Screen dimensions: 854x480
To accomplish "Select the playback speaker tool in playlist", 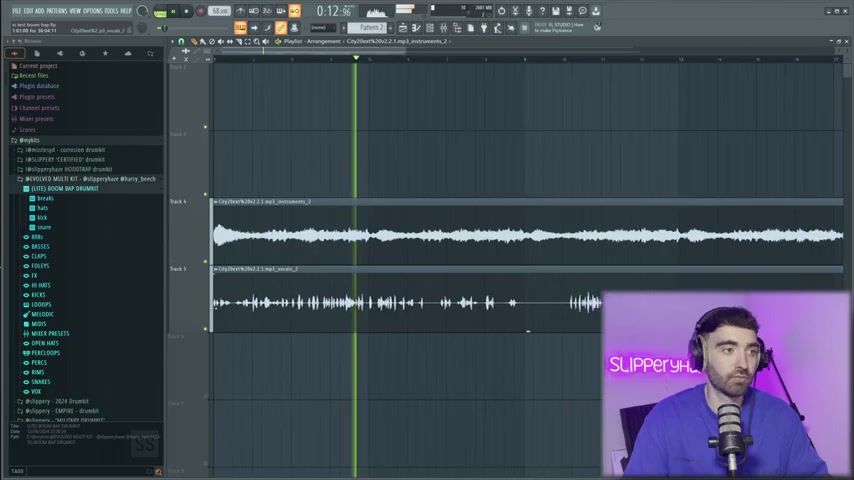I will coord(265,41).
